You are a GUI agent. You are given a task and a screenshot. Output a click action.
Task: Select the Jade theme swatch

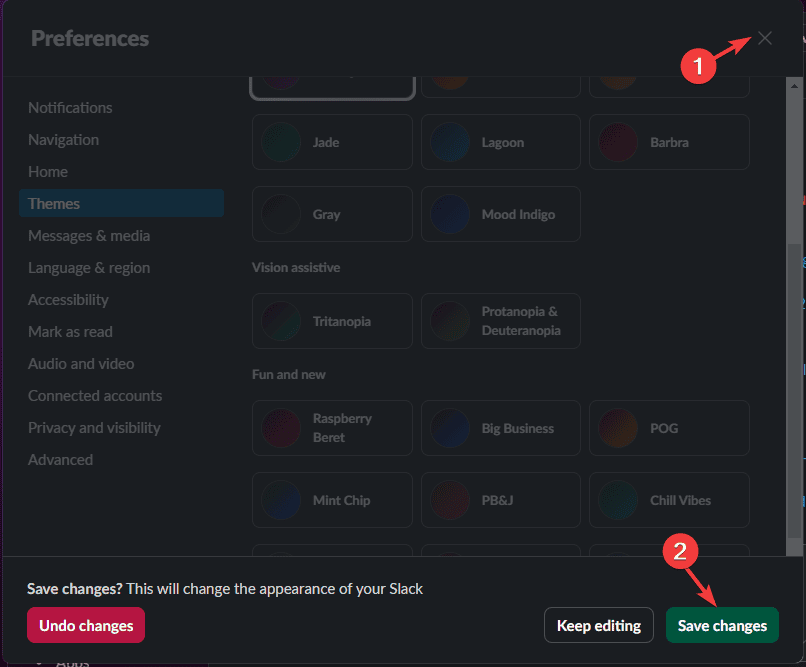pos(332,142)
